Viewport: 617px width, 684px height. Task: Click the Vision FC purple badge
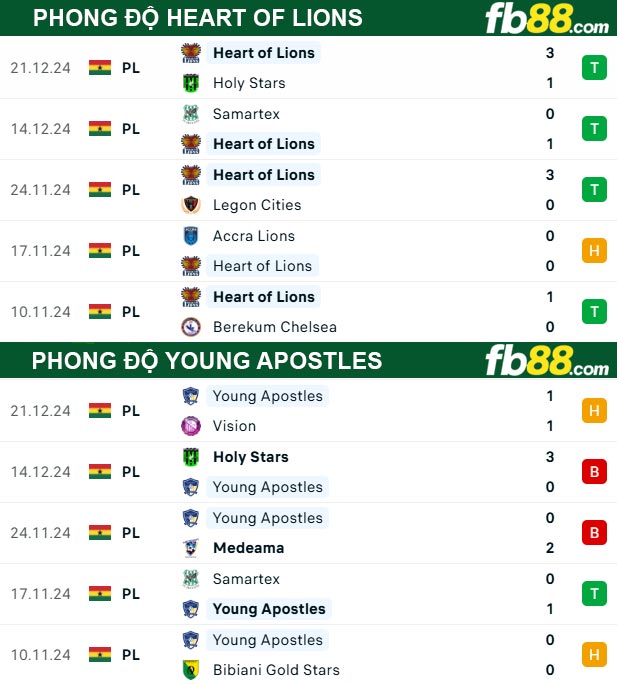(x=191, y=426)
